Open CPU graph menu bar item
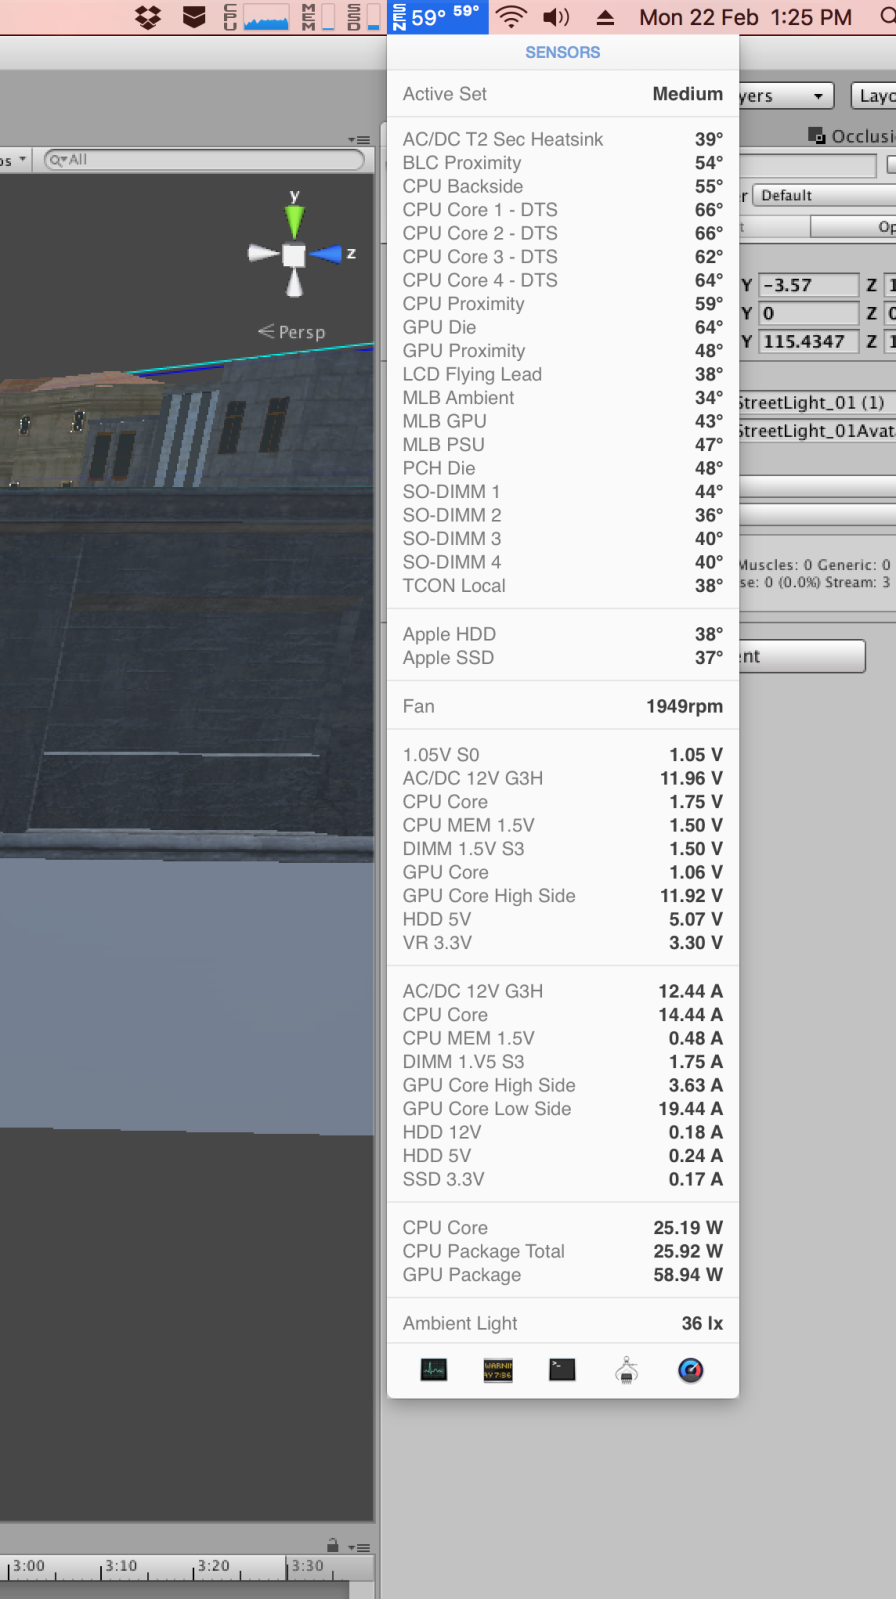Viewport: 896px width, 1599px height. (257, 17)
